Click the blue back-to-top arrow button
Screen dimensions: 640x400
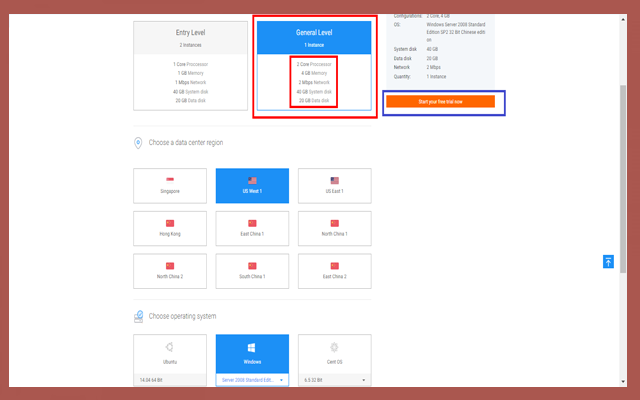click(x=607, y=261)
